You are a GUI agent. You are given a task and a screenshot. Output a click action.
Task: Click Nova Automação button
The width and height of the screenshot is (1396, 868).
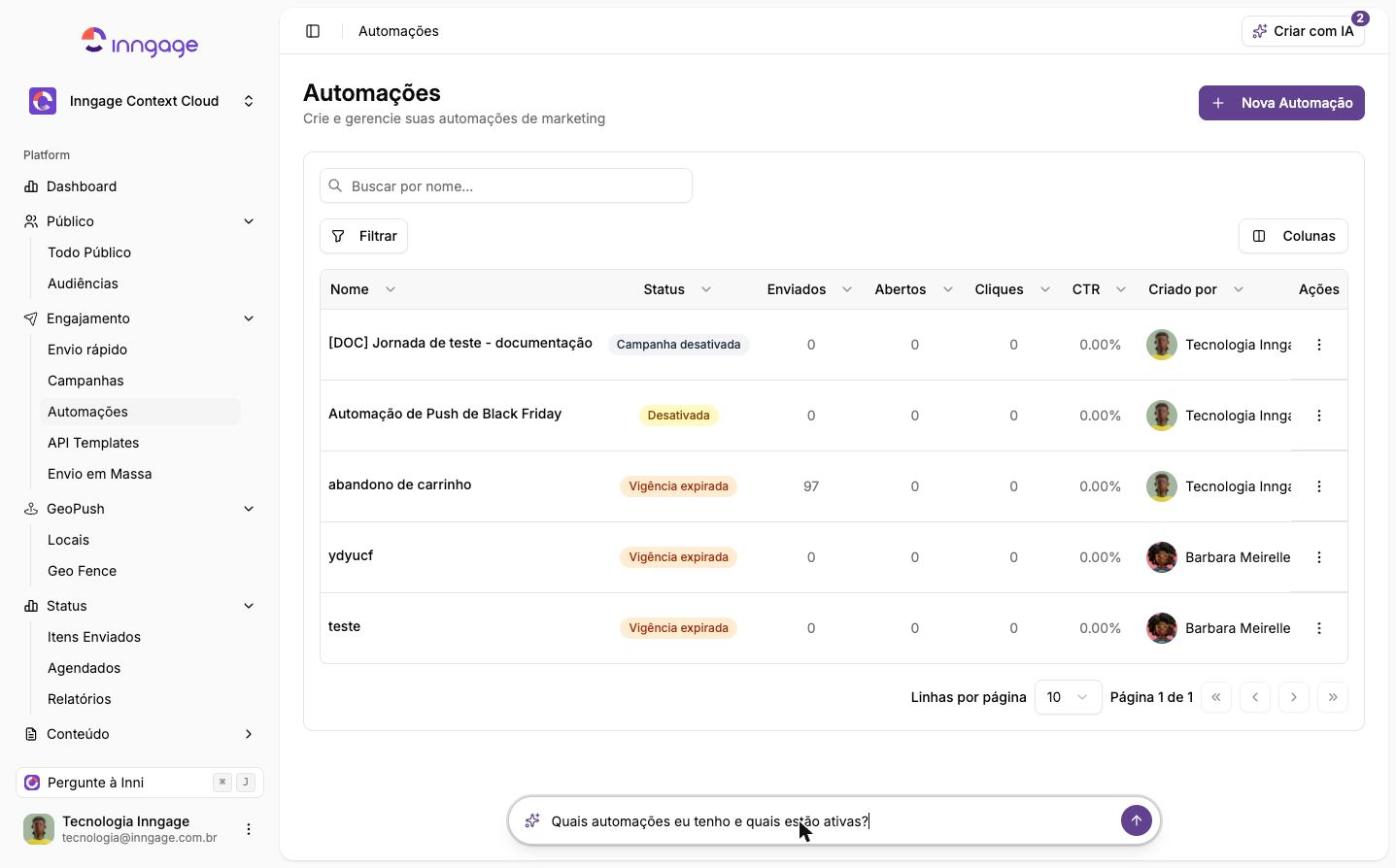coord(1281,103)
